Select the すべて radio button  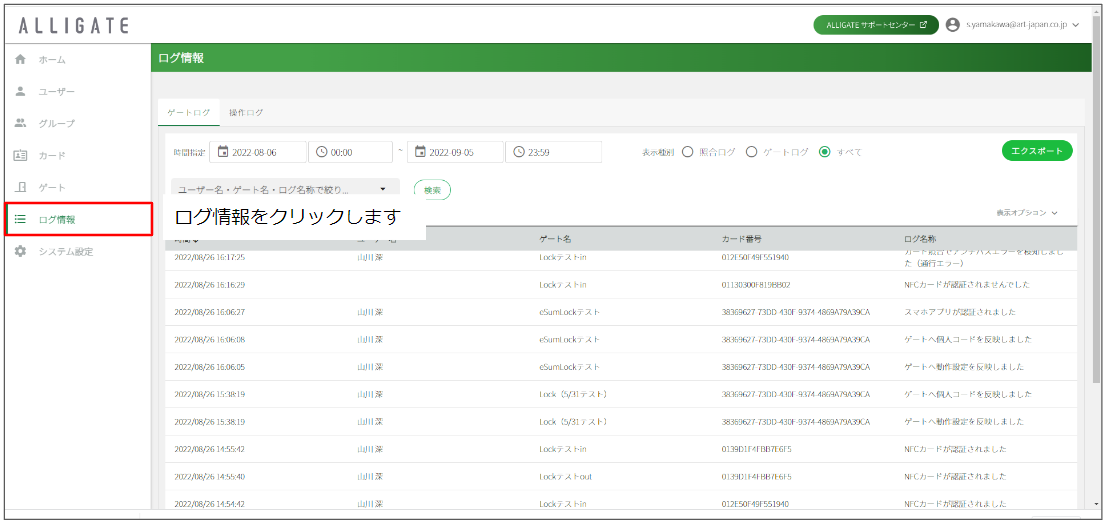point(824,152)
